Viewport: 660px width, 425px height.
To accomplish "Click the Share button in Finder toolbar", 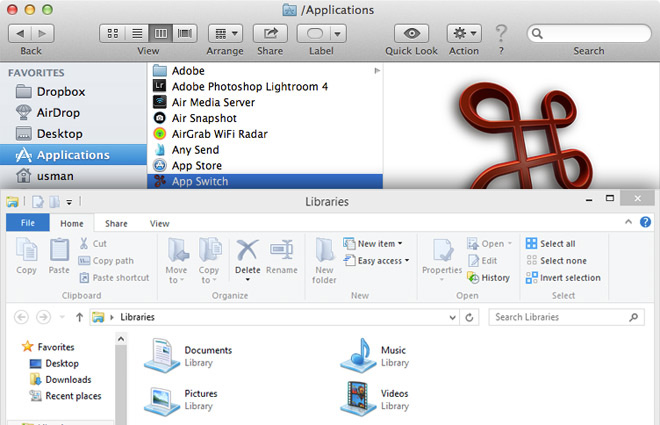I will pyautogui.click(x=270, y=34).
